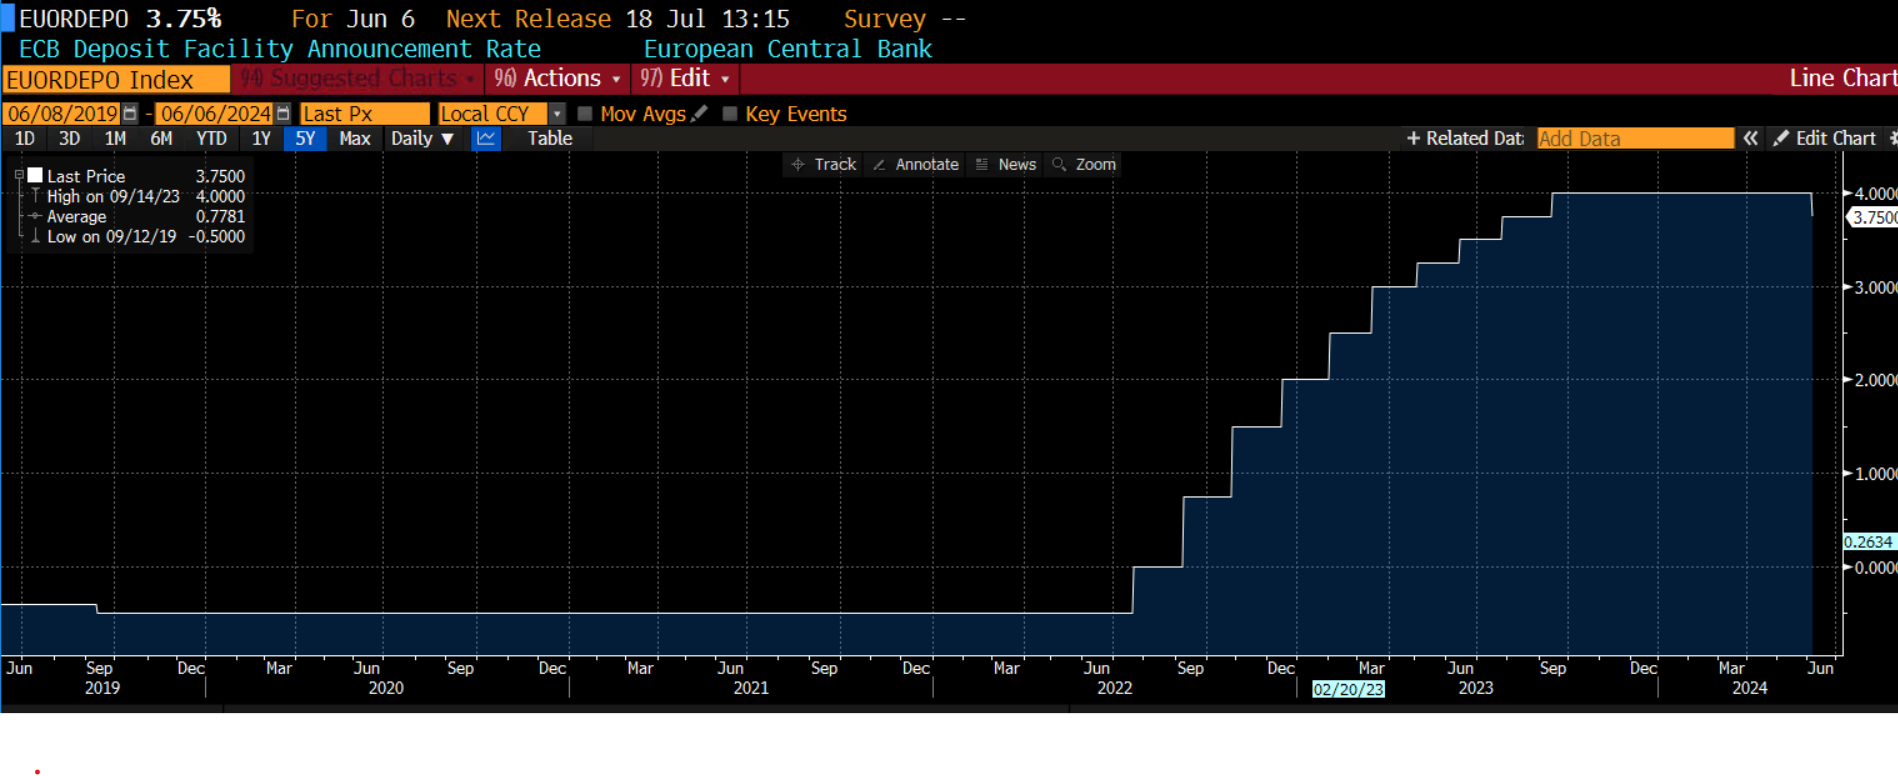Collapse the Last Price legend tree
This screenshot has height=776, width=1898.
click(x=19, y=175)
